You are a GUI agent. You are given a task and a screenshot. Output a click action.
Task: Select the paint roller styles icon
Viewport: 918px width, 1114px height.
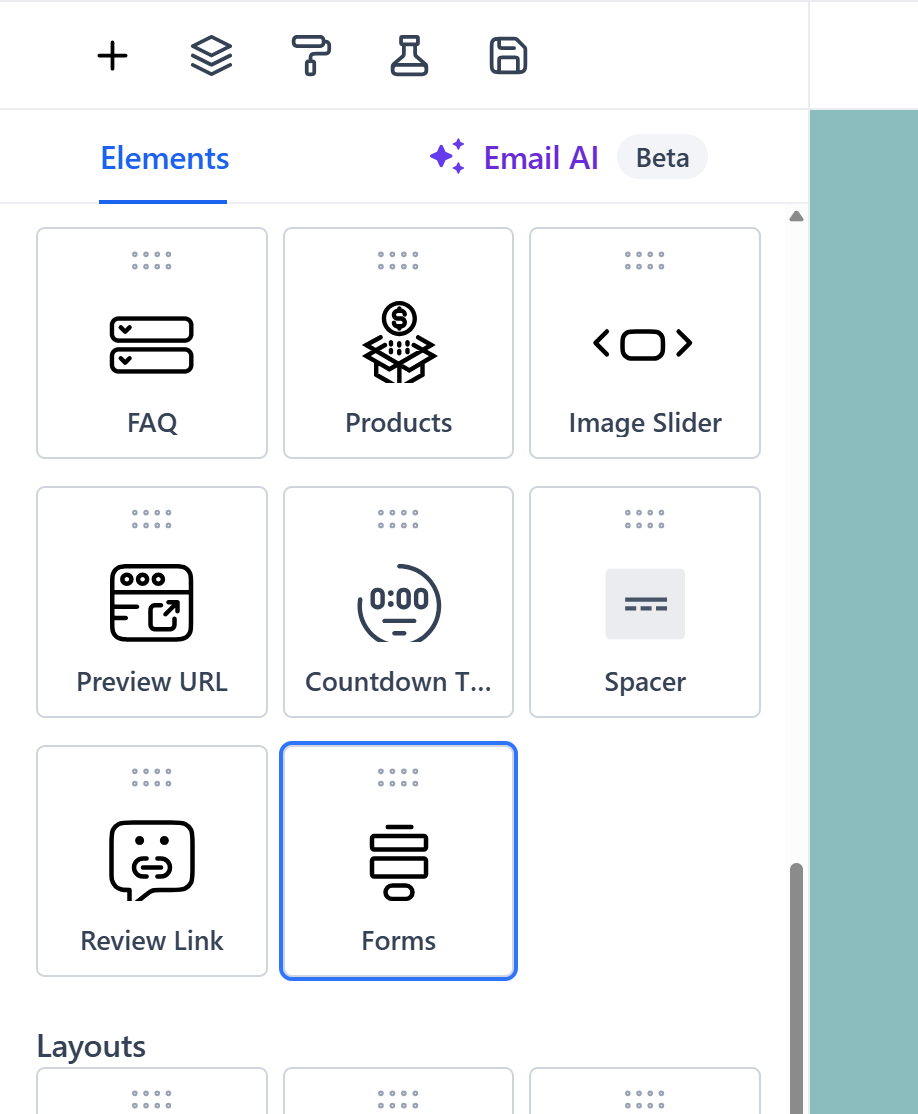pos(310,55)
